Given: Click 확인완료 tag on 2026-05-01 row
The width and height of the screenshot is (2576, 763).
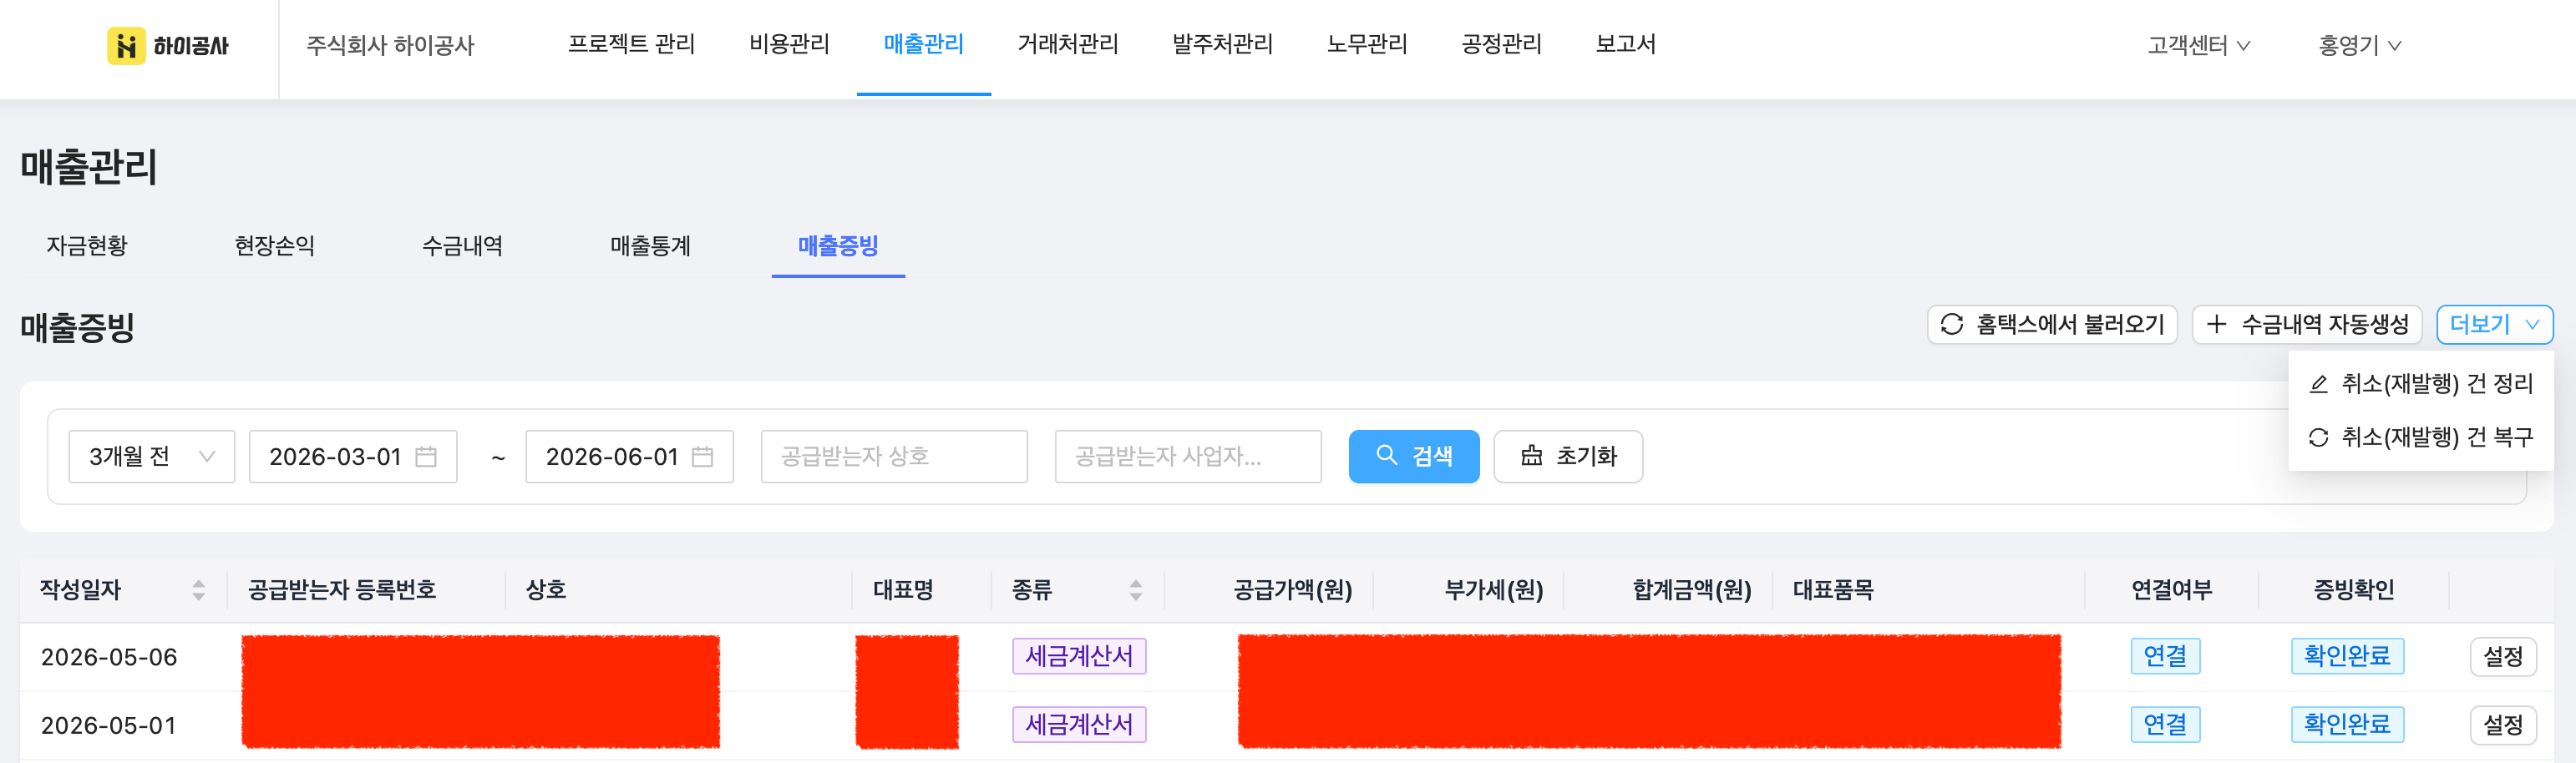Looking at the screenshot, I should pos(2346,724).
